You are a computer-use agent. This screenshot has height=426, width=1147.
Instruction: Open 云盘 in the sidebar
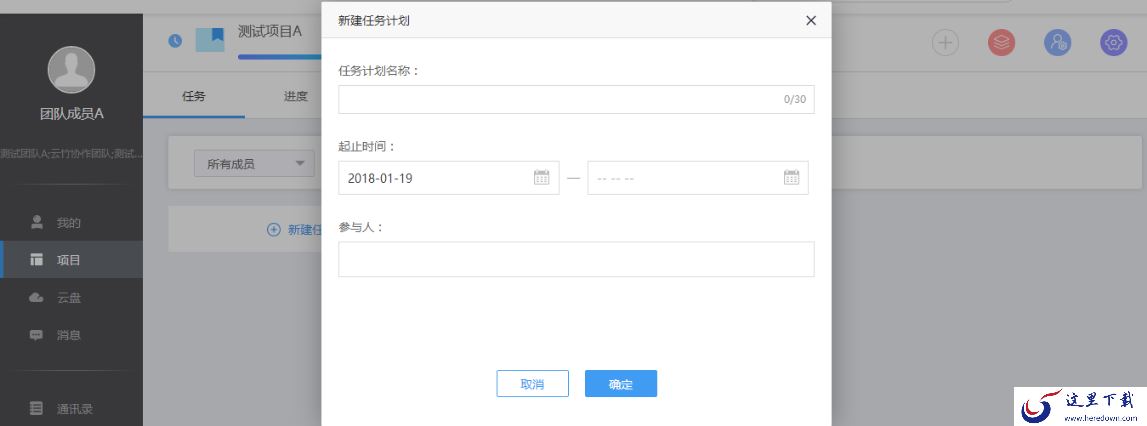point(71,297)
